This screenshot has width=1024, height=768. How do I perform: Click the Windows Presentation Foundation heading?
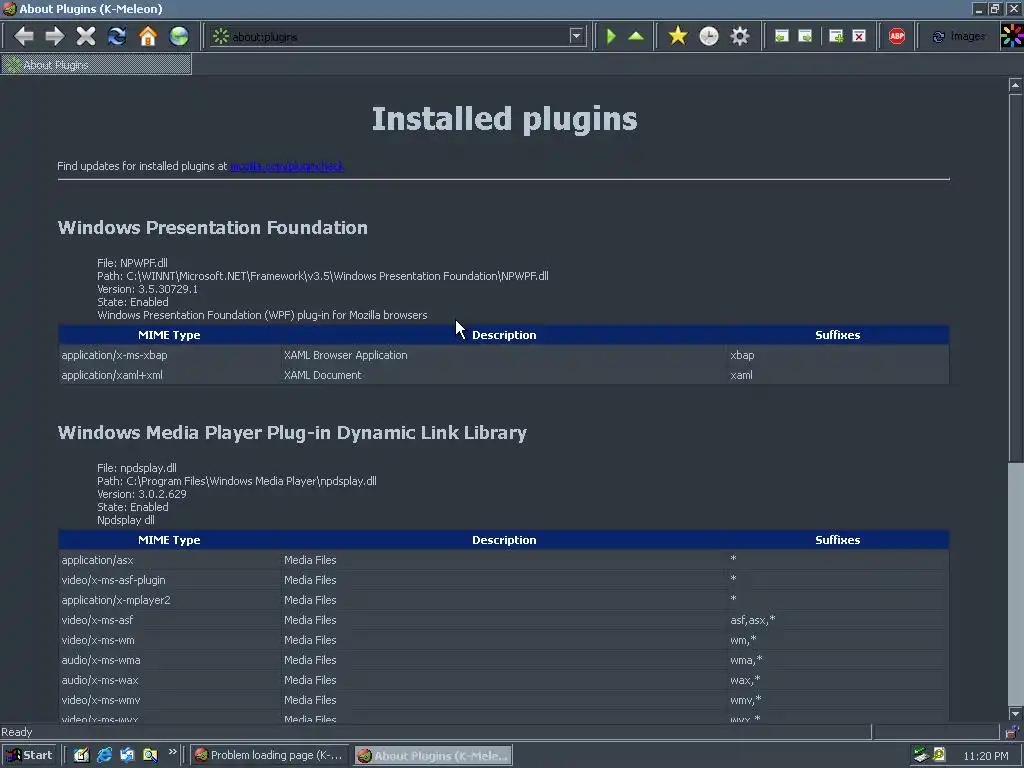212,227
